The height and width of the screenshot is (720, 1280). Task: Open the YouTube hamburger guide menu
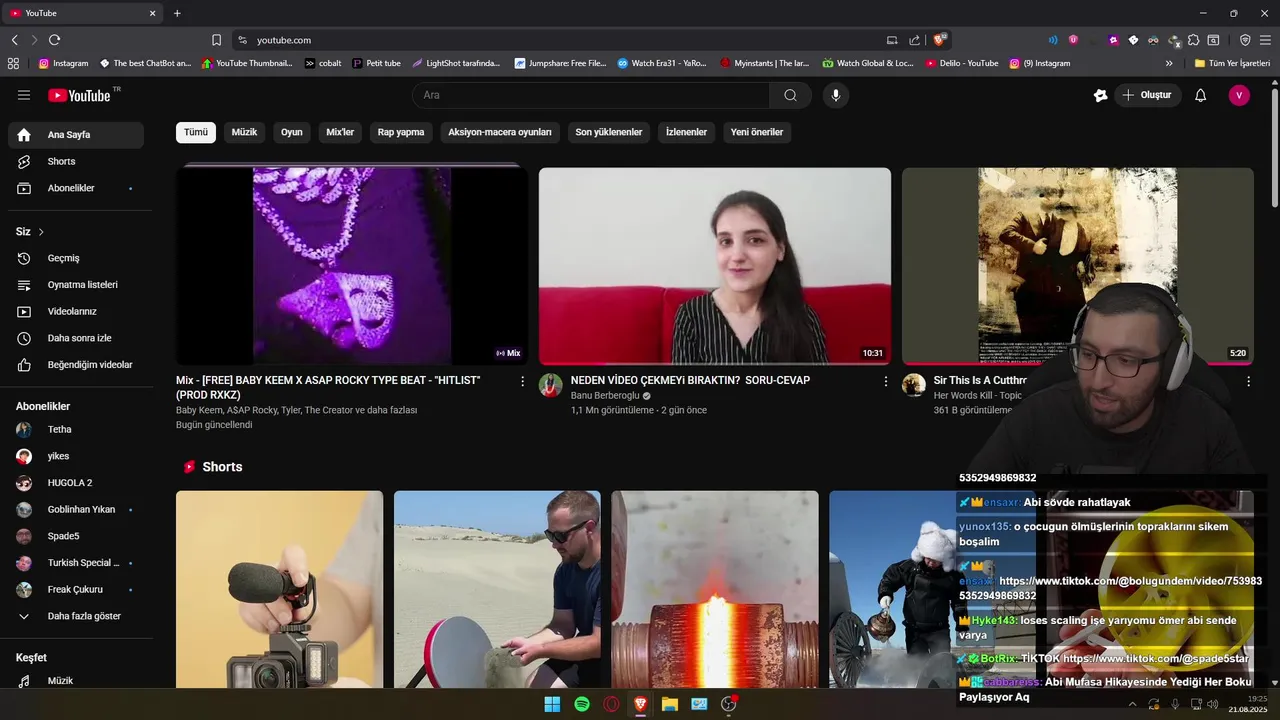[x=24, y=95]
